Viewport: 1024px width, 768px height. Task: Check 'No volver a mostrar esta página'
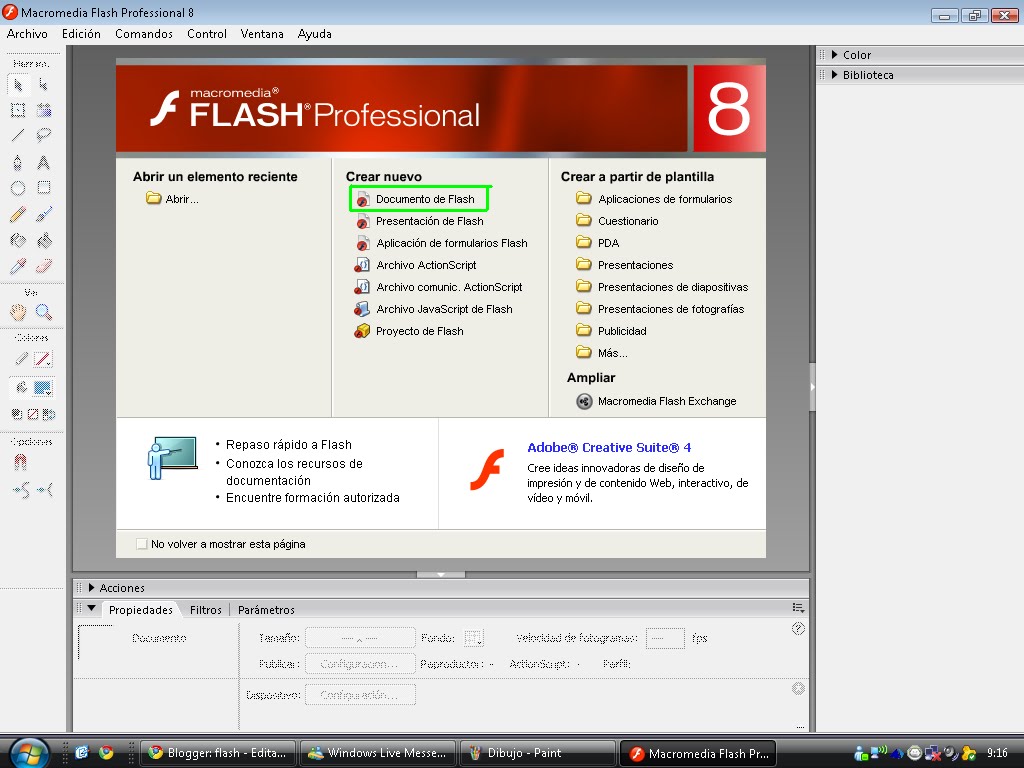(x=141, y=544)
